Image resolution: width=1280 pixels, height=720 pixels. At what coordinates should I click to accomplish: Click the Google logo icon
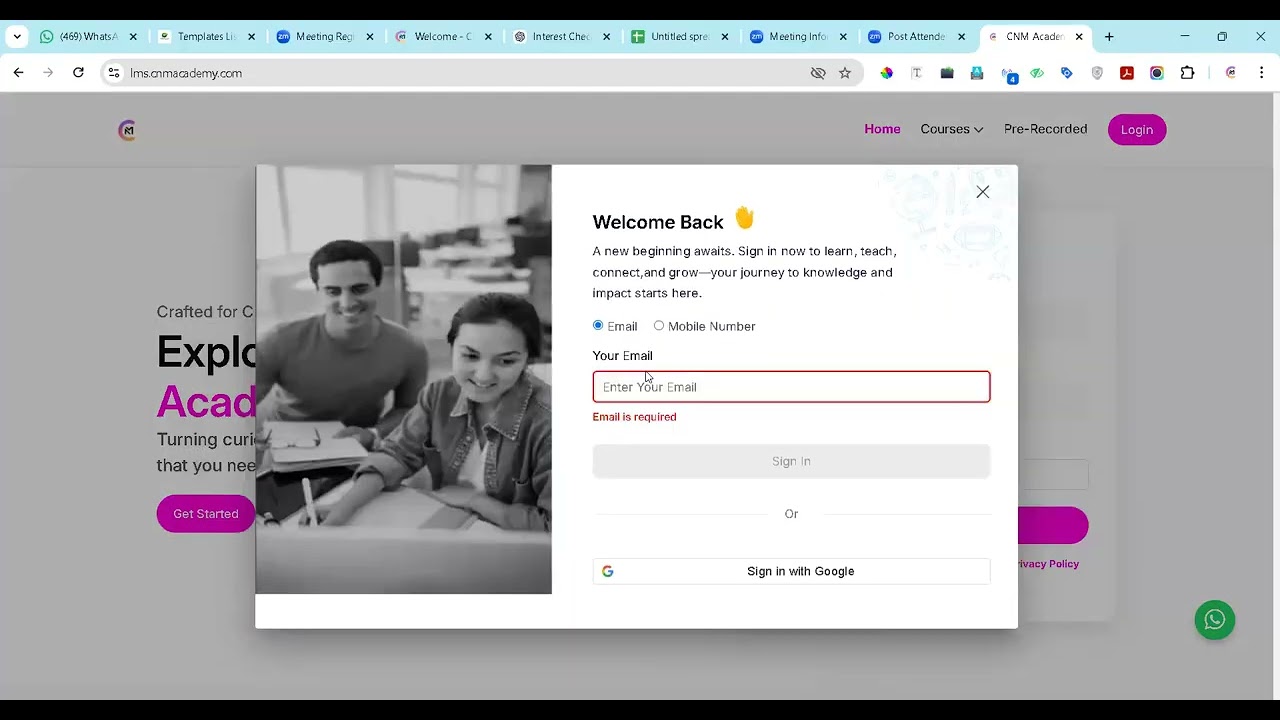tap(607, 571)
